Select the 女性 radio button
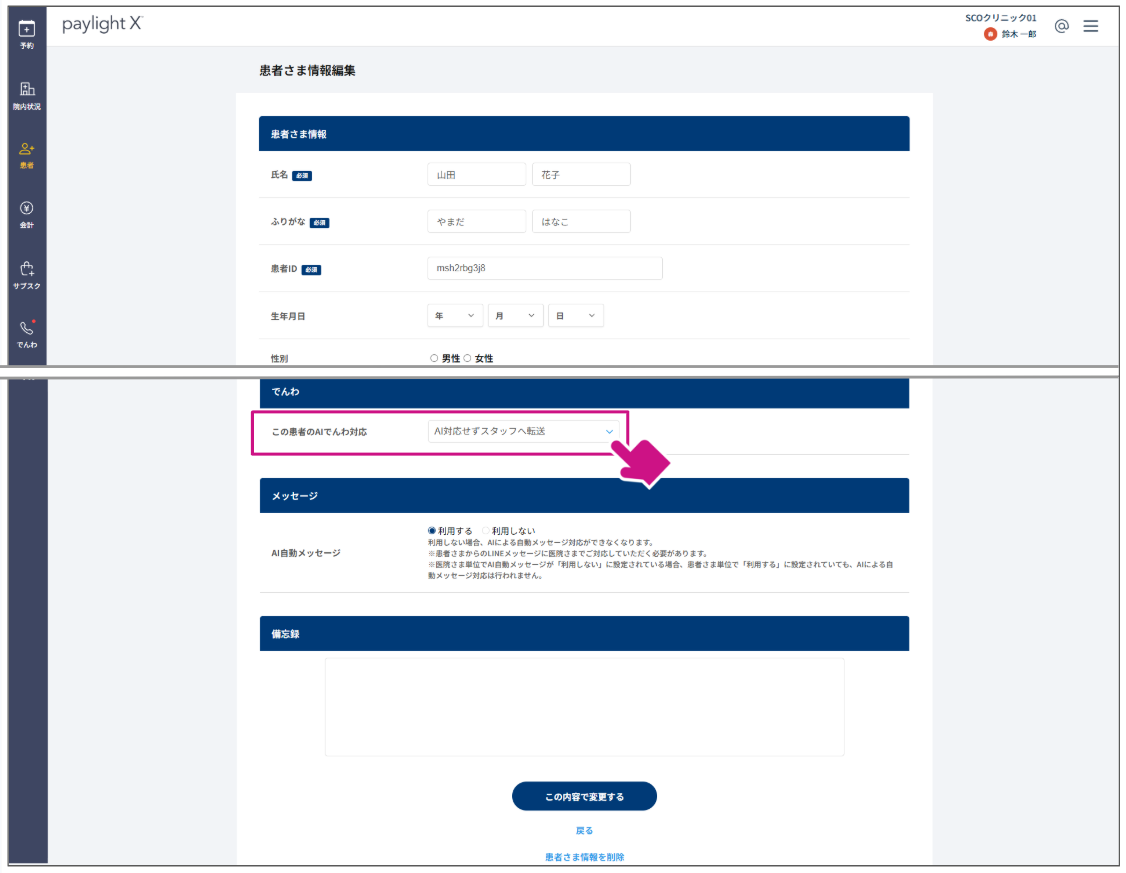This screenshot has width=1126, height=873. coord(467,358)
